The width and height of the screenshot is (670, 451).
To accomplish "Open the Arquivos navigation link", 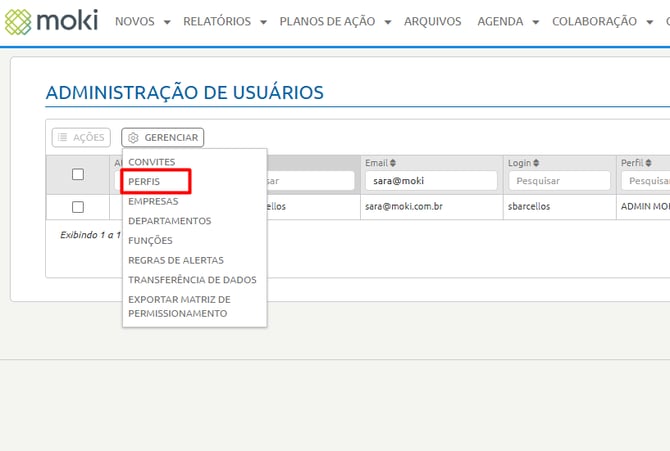I will click(x=432, y=21).
